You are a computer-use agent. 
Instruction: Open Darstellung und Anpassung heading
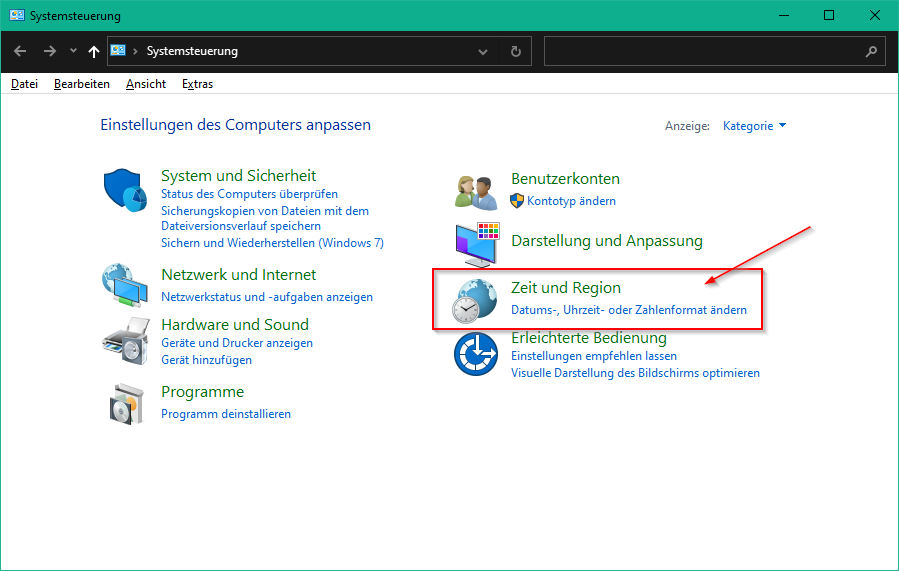607,241
